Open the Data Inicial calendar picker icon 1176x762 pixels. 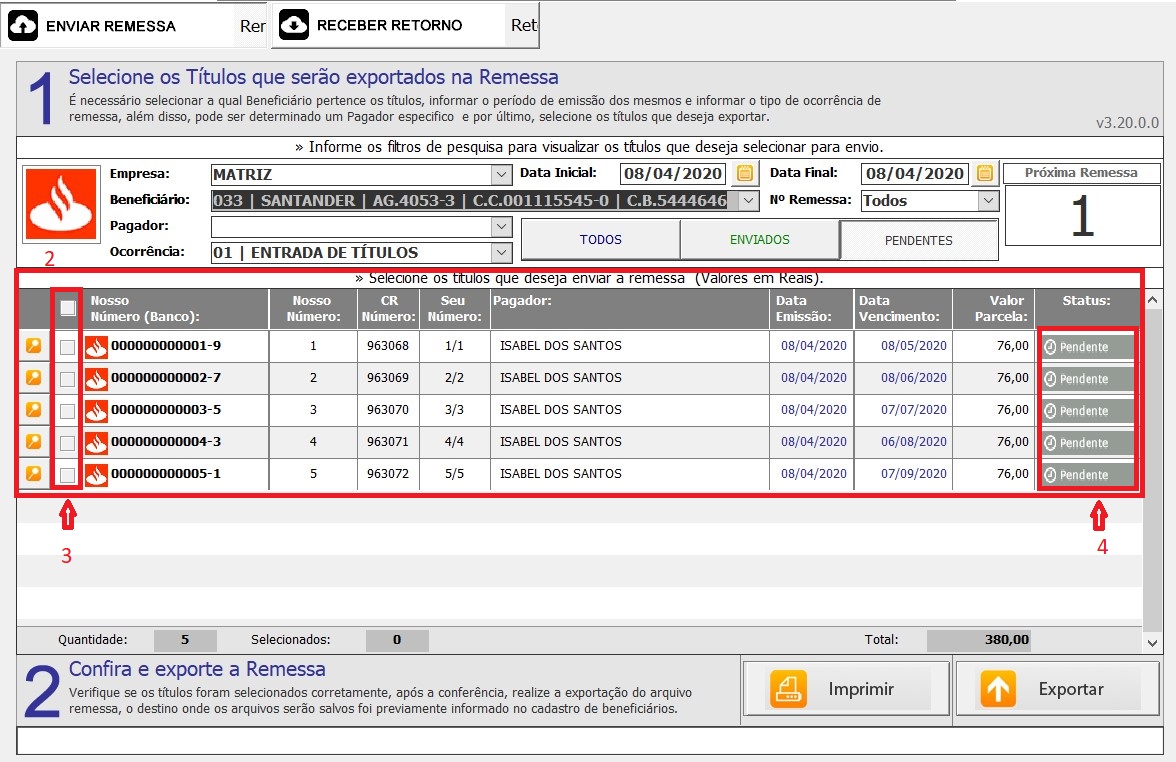click(744, 173)
